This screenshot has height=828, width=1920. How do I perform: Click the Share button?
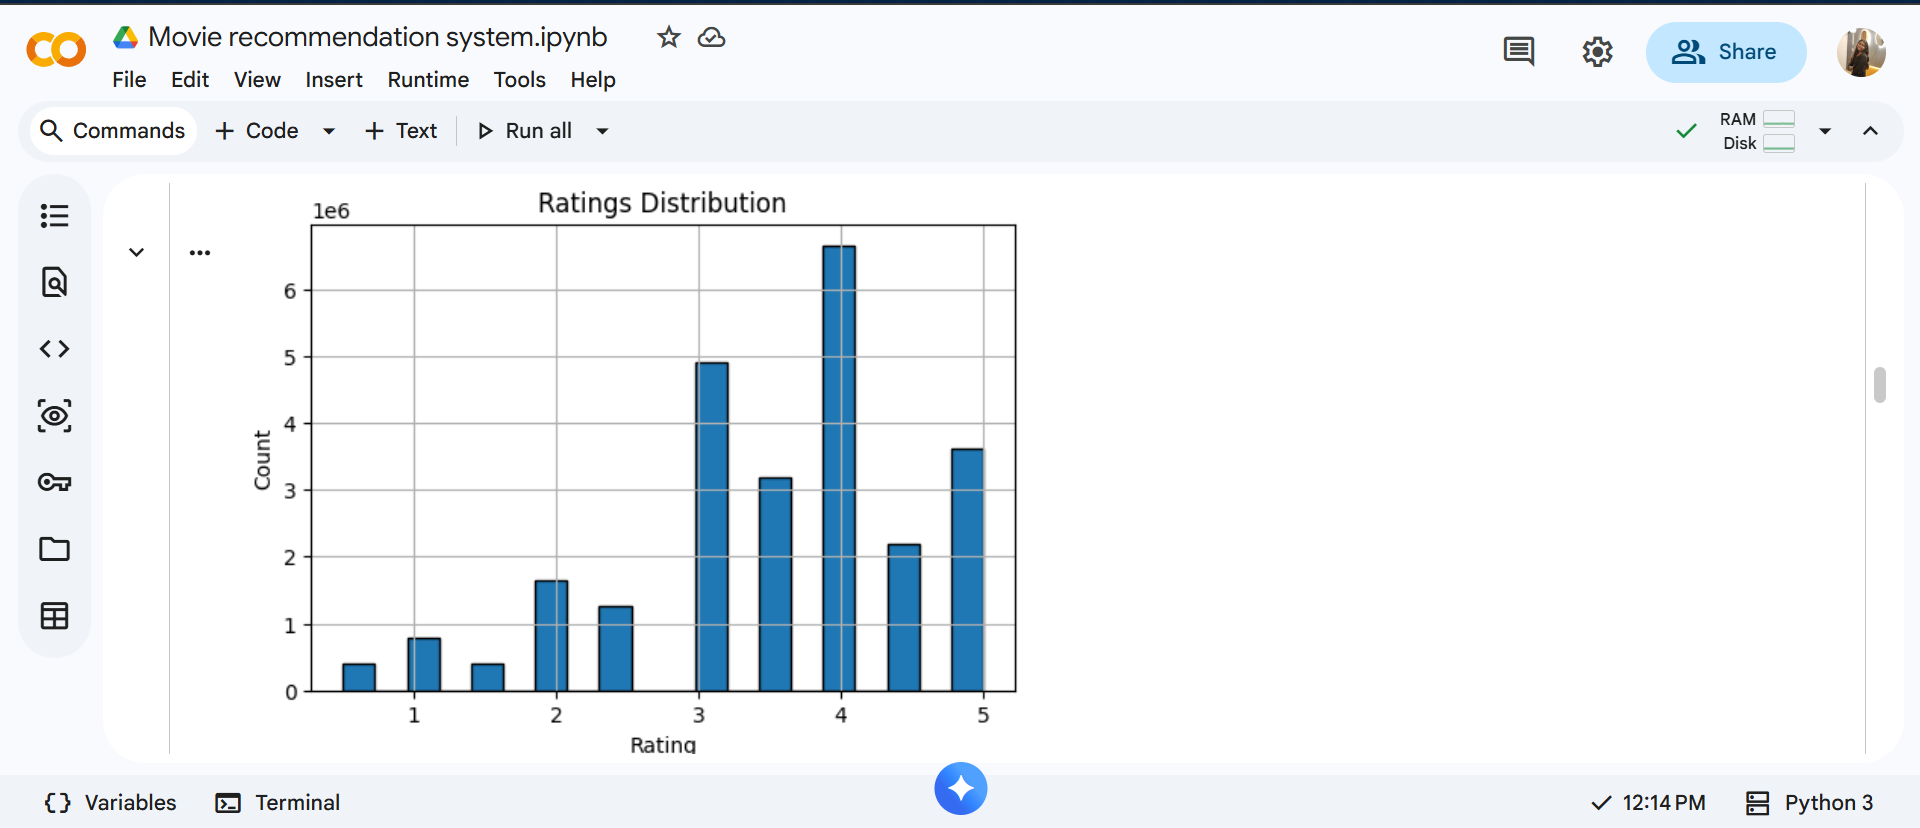(1725, 52)
